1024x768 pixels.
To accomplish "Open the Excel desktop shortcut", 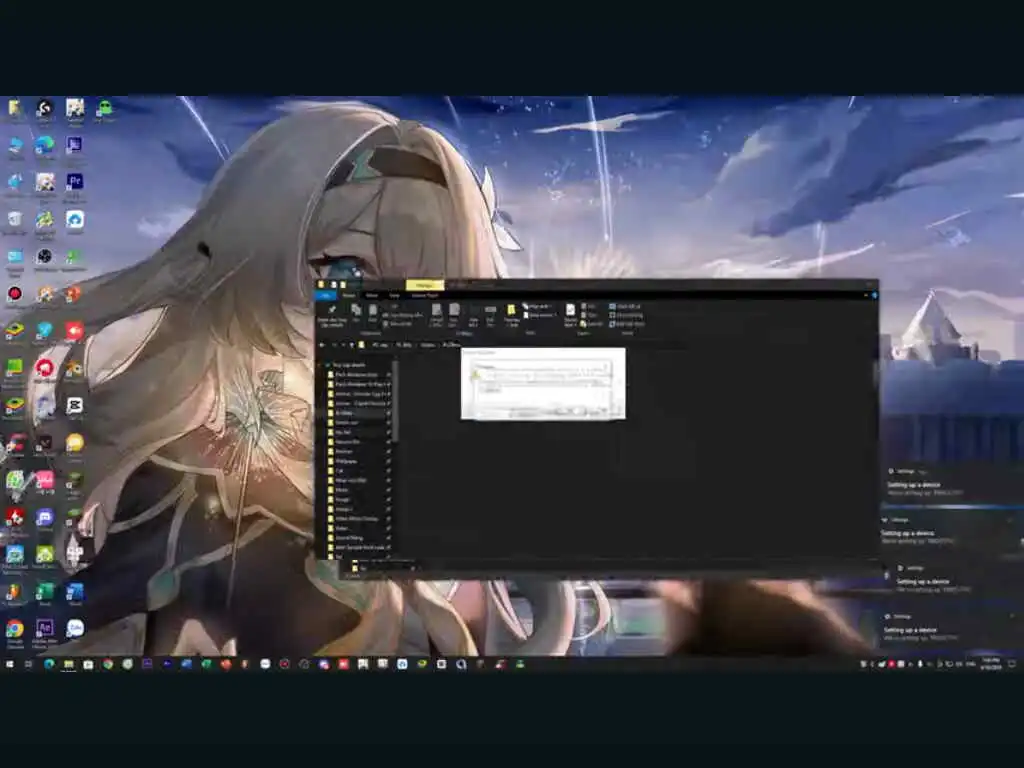I will click(x=44, y=595).
